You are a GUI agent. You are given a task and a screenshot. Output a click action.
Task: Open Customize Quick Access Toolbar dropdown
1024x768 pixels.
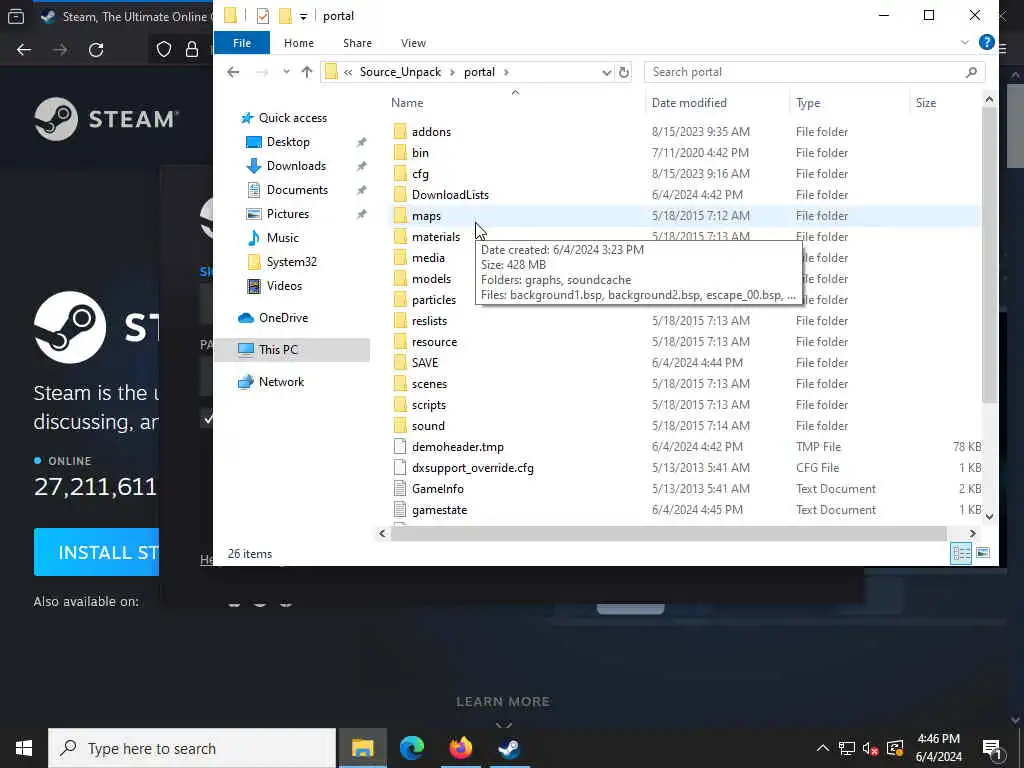[x=303, y=16]
